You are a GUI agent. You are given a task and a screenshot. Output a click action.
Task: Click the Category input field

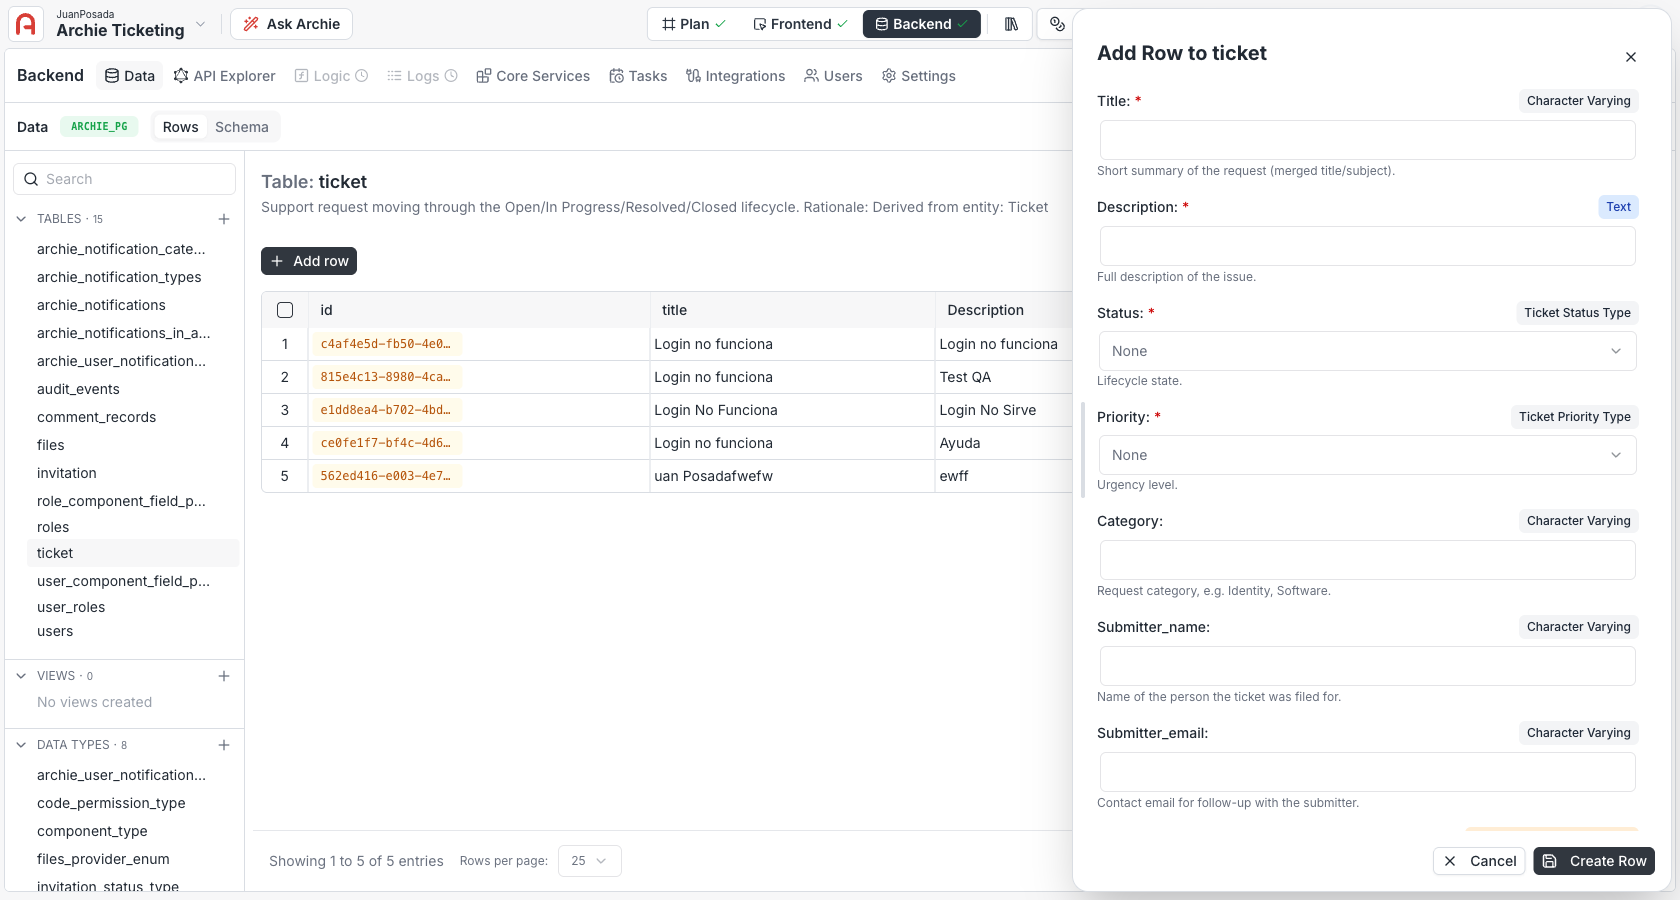tap(1367, 560)
